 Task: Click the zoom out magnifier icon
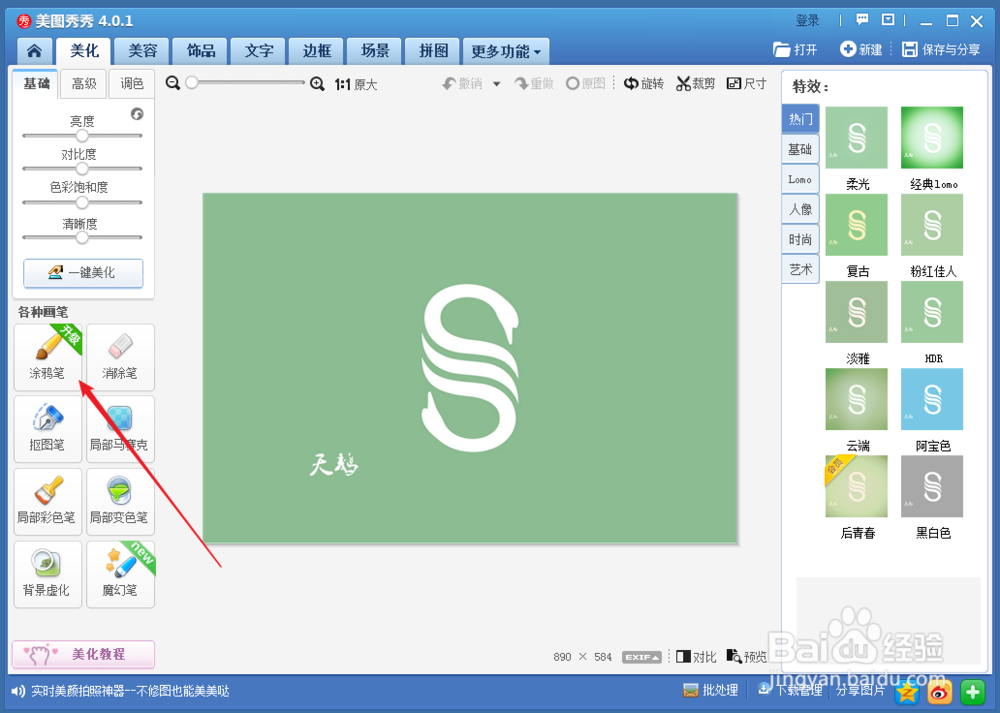click(x=172, y=84)
